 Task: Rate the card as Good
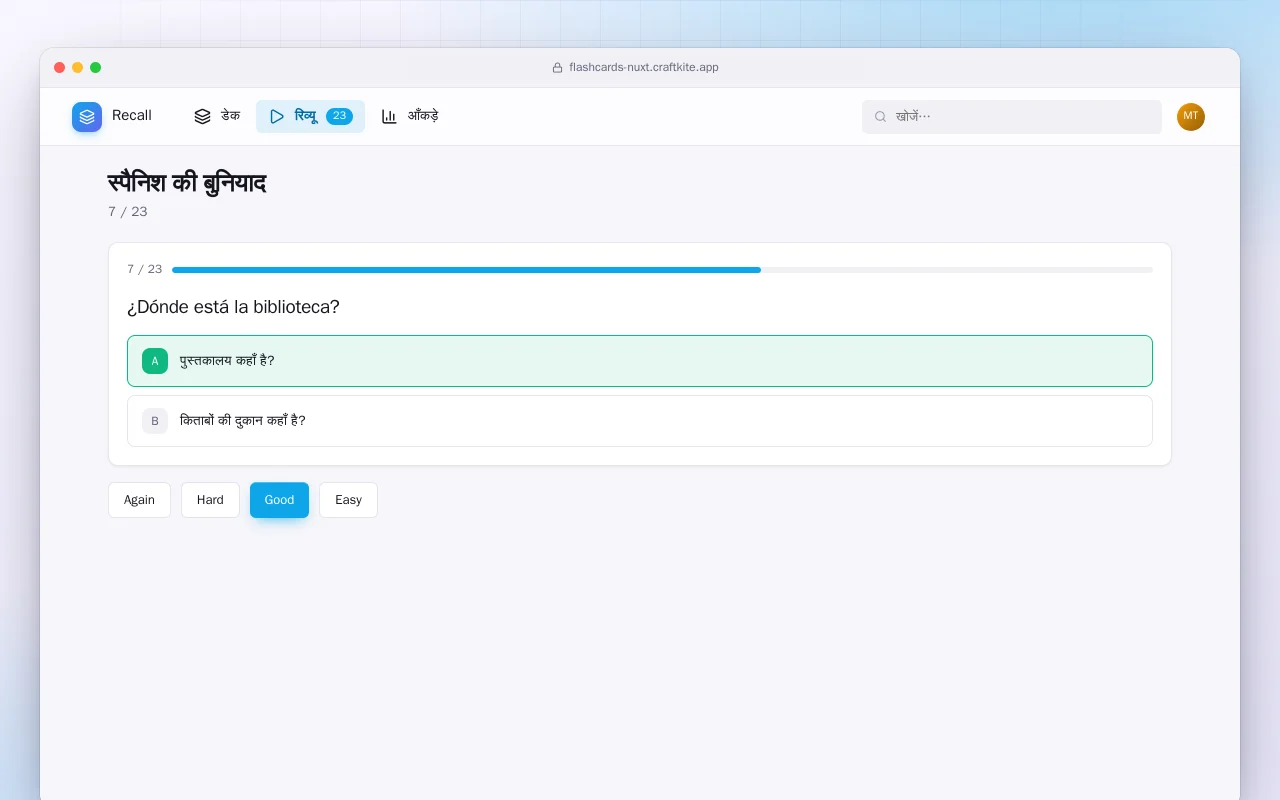click(279, 500)
